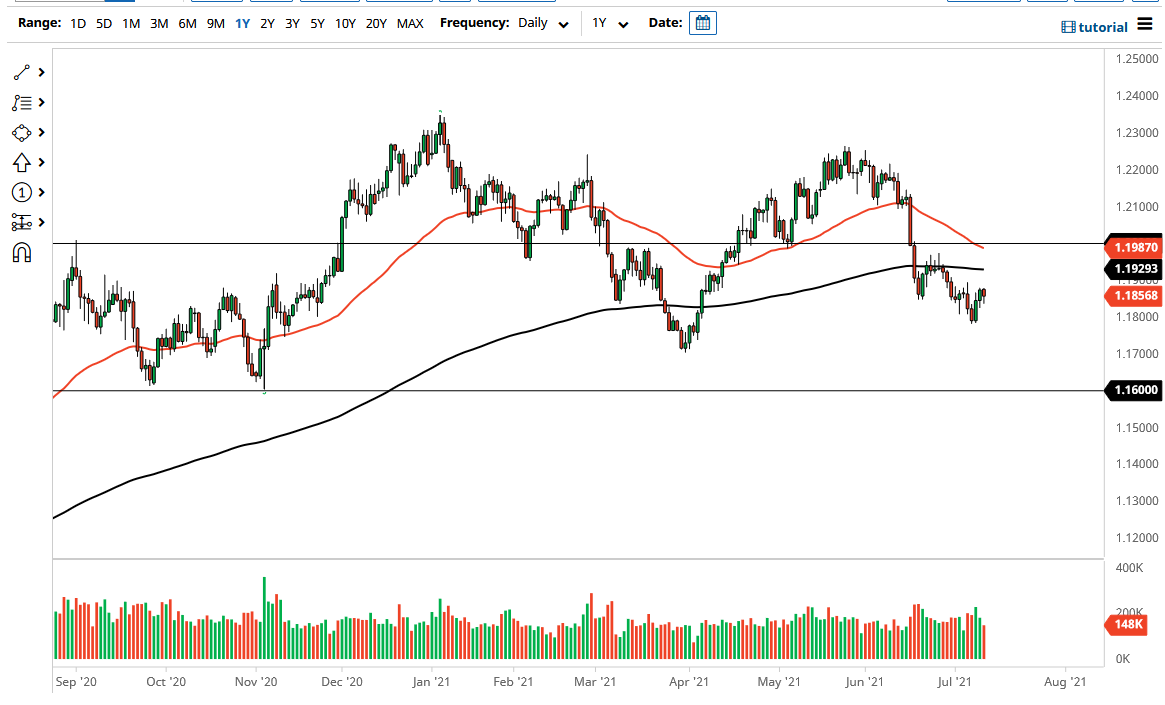Expand the trend line tool submenu arrow
1165x705 pixels.
click(42, 73)
